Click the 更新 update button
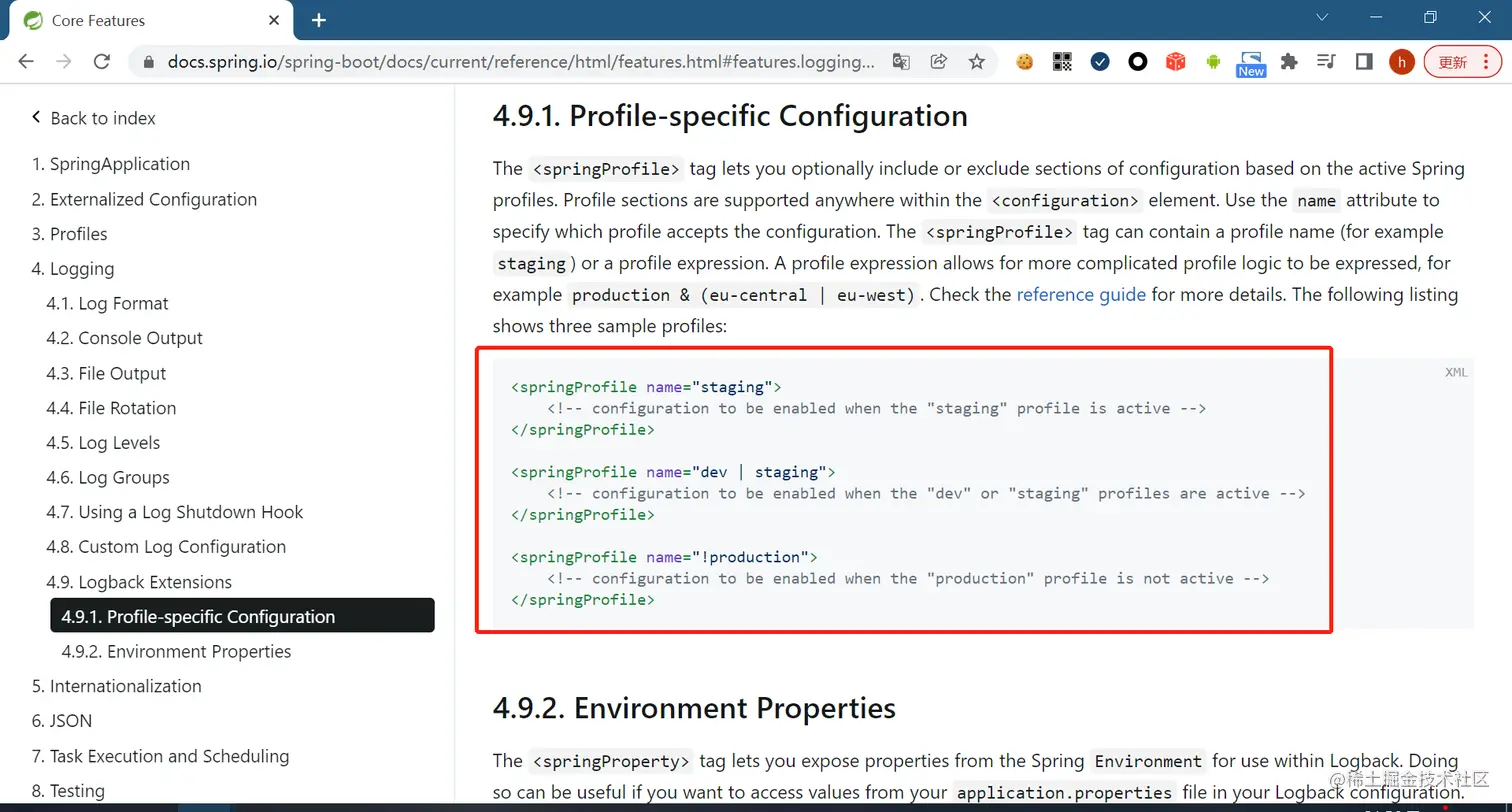The height and width of the screenshot is (812, 1512). 1462,62
